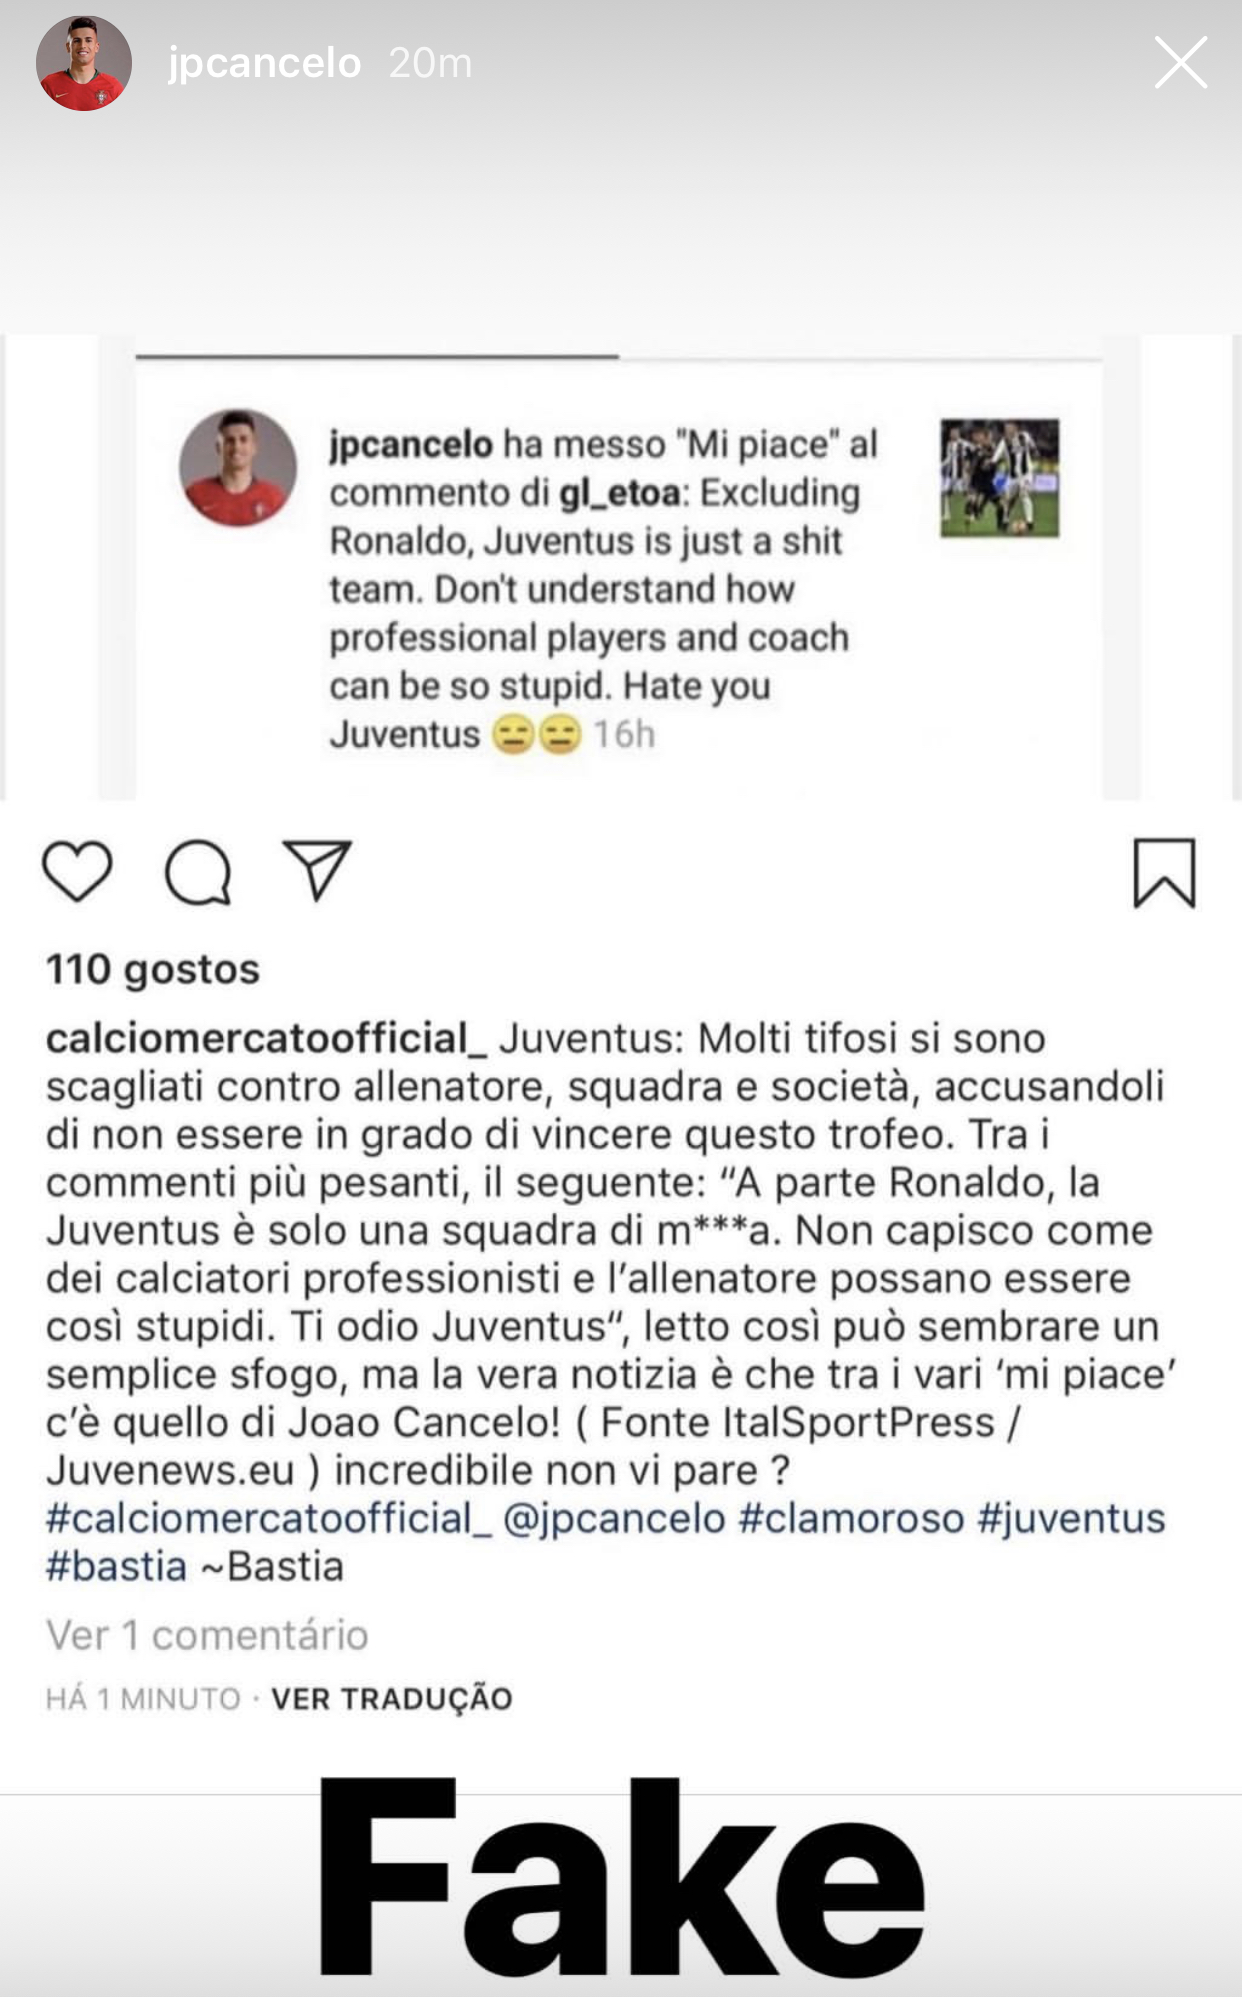Viewport: 1242px width, 1997px height.
Task: Share post using paper plane icon
Action: pos(317,870)
